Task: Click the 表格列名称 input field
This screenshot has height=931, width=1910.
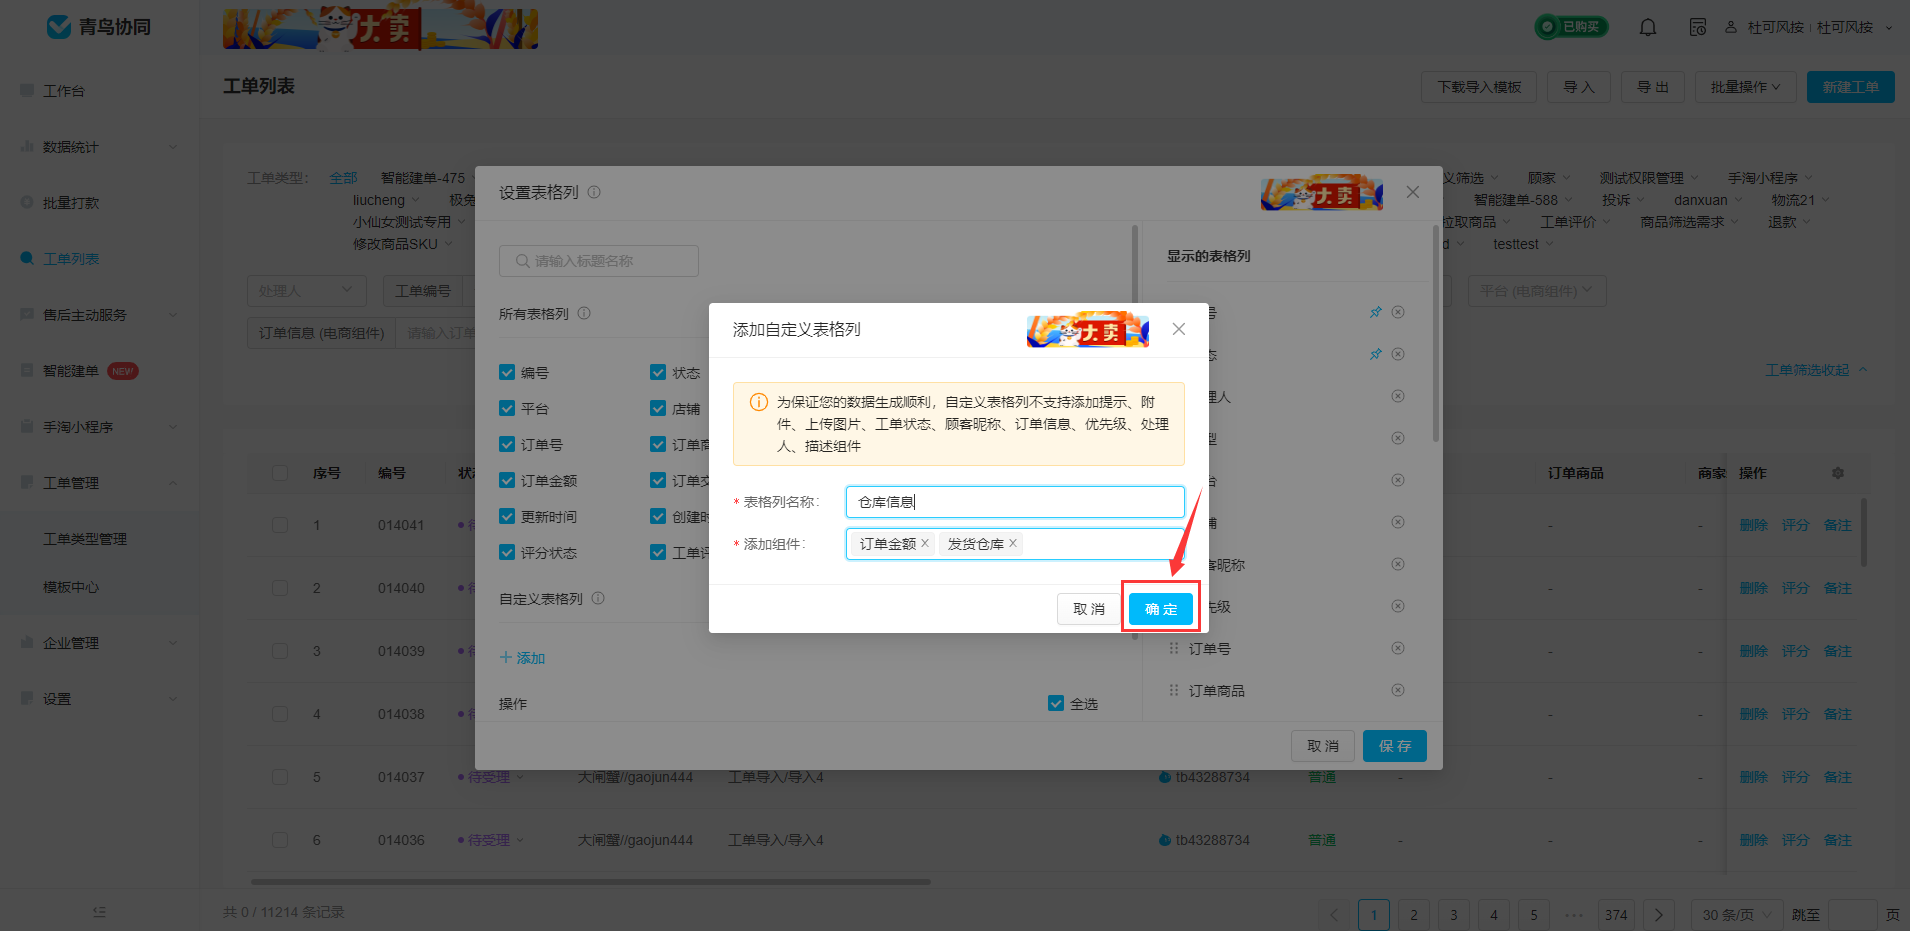Action: (1015, 502)
